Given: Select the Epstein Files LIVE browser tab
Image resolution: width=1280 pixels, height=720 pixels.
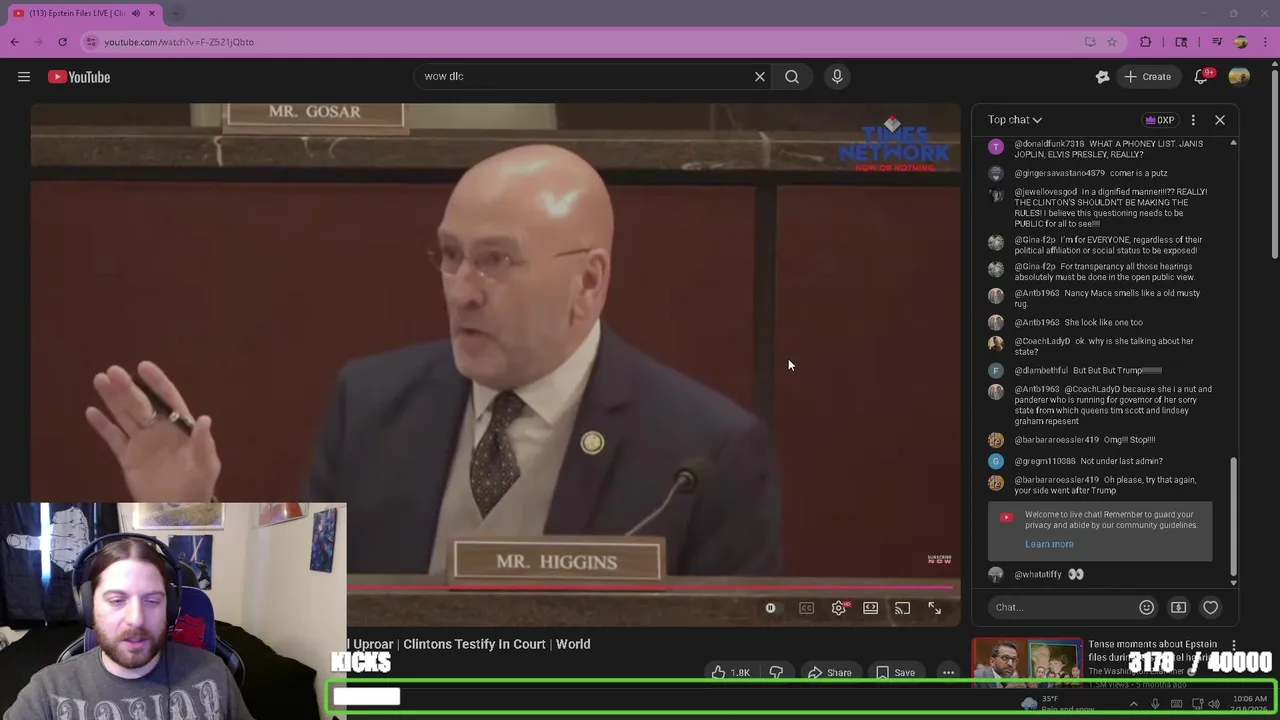Looking at the screenshot, I should (77, 13).
